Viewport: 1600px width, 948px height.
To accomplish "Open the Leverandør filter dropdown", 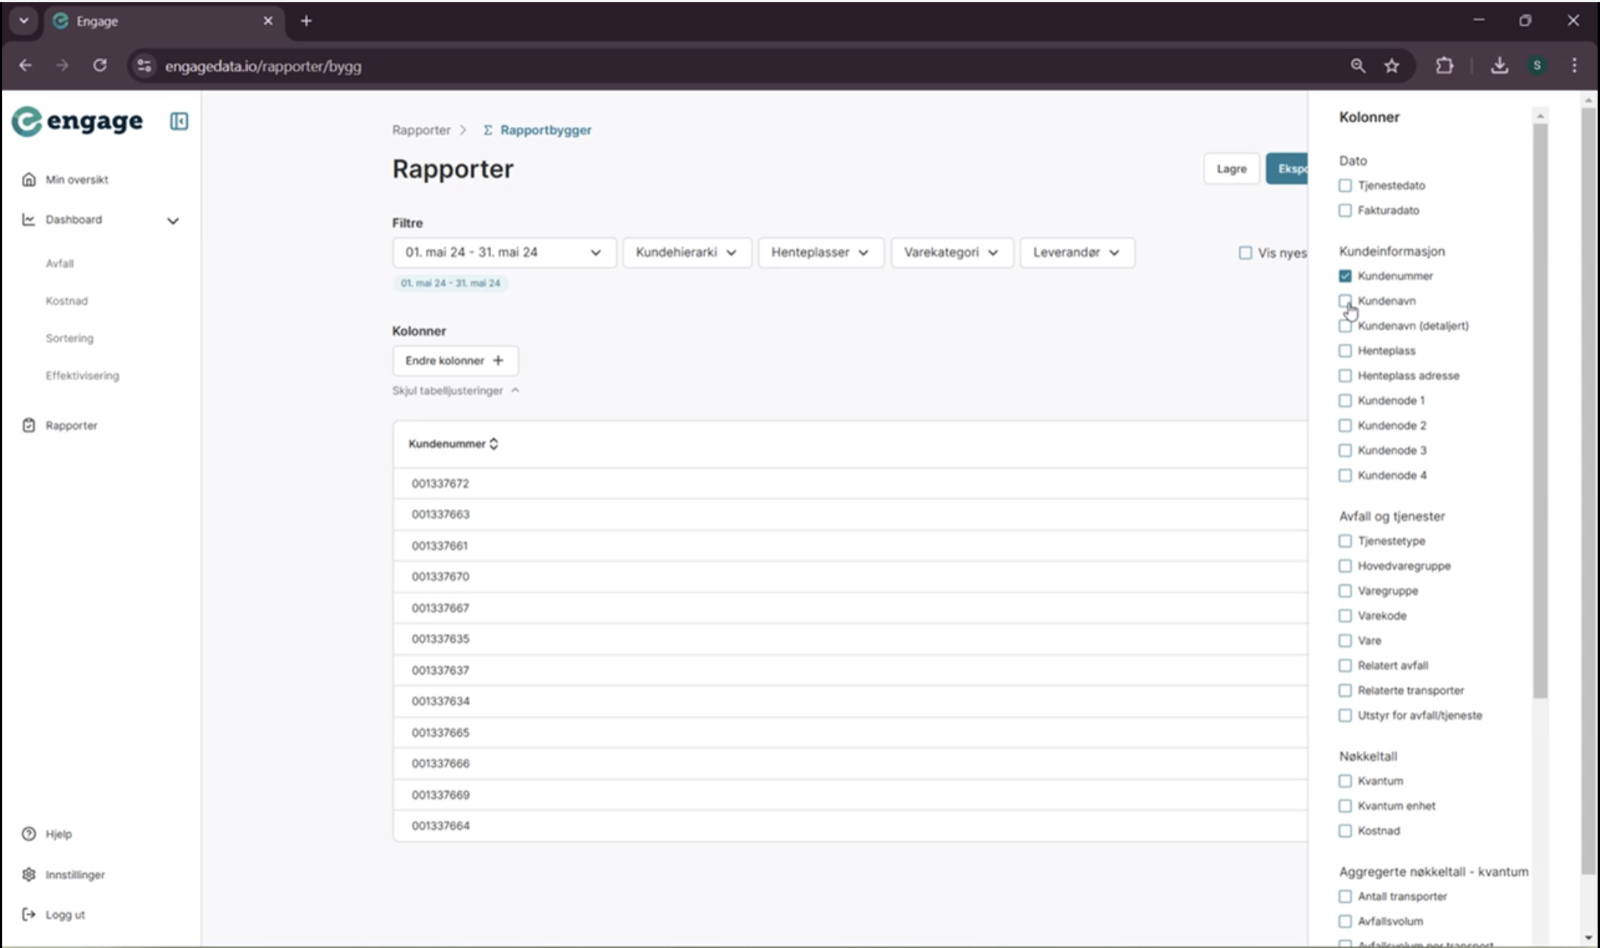I will click(x=1077, y=253).
